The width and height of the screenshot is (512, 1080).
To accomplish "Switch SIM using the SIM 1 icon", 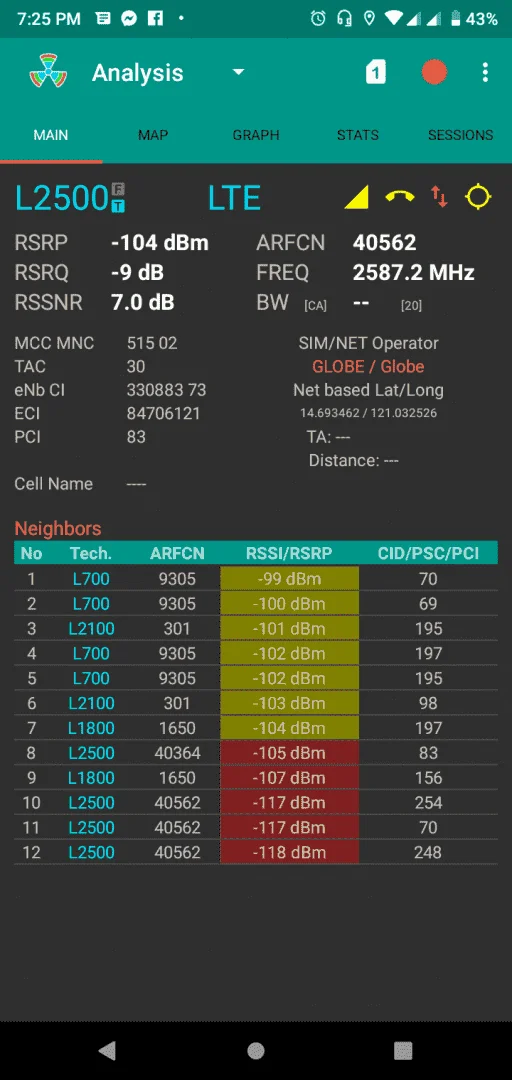I will pyautogui.click(x=376, y=72).
